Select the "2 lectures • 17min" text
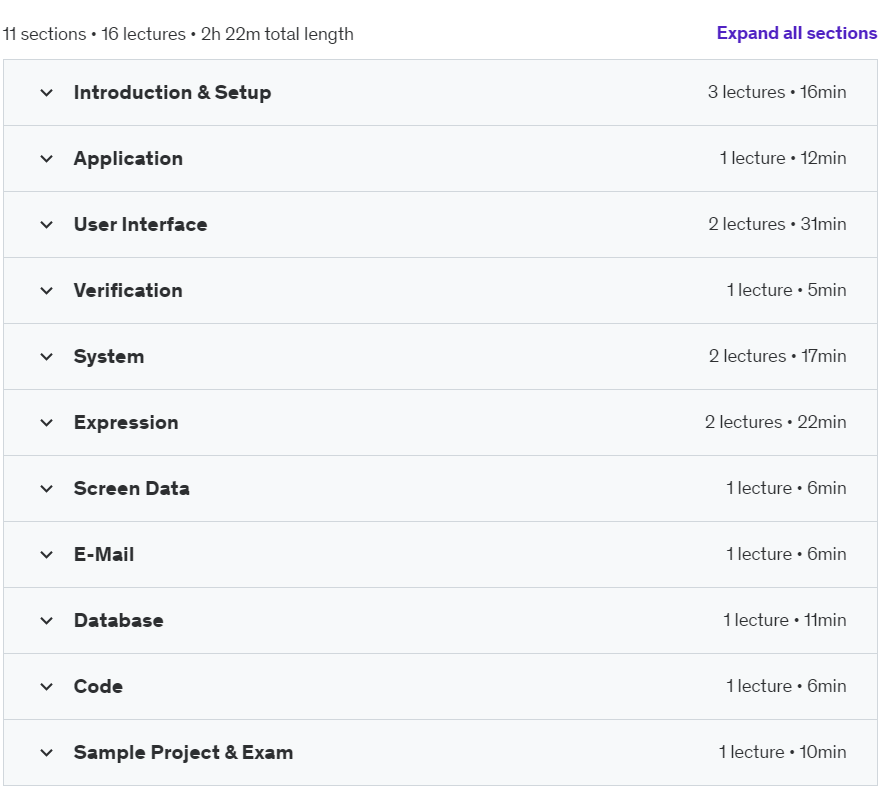Image resolution: width=882 pixels, height=791 pixels. click(x=777, y=356)
